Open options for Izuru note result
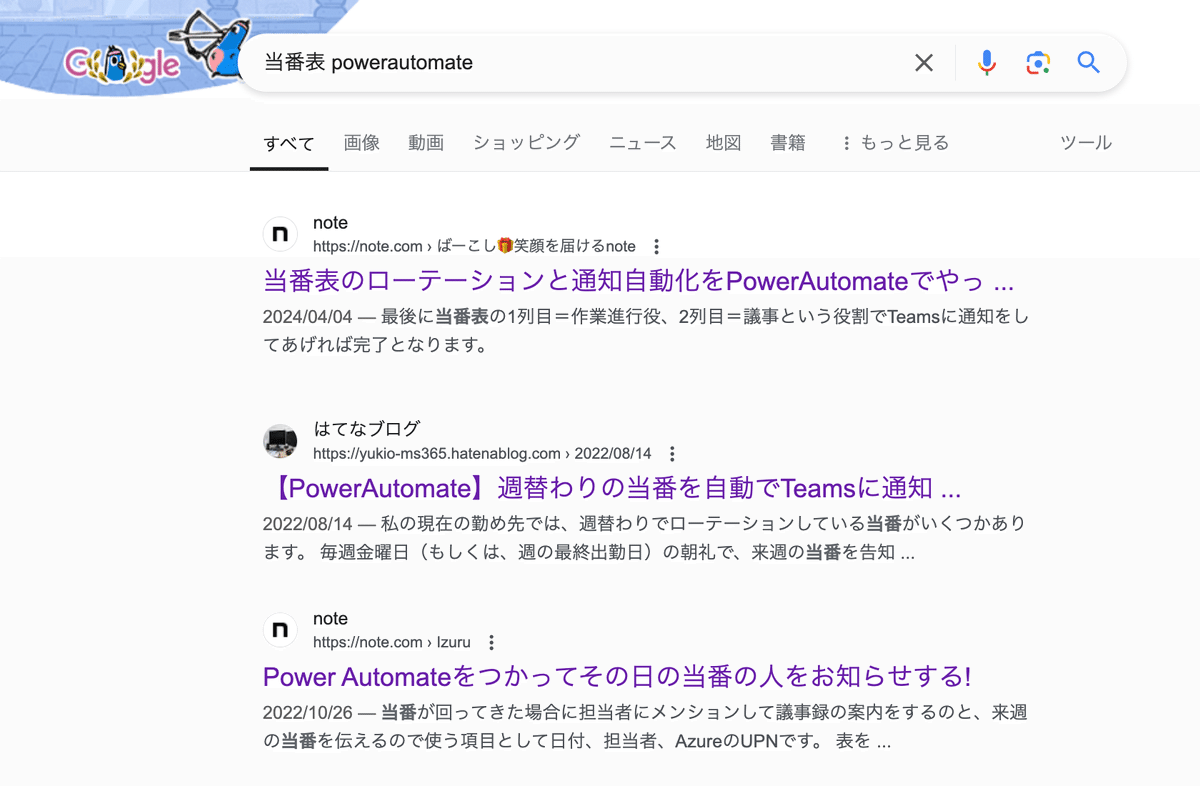Viewport: 1200px width, 786px height. pos(491,643)
